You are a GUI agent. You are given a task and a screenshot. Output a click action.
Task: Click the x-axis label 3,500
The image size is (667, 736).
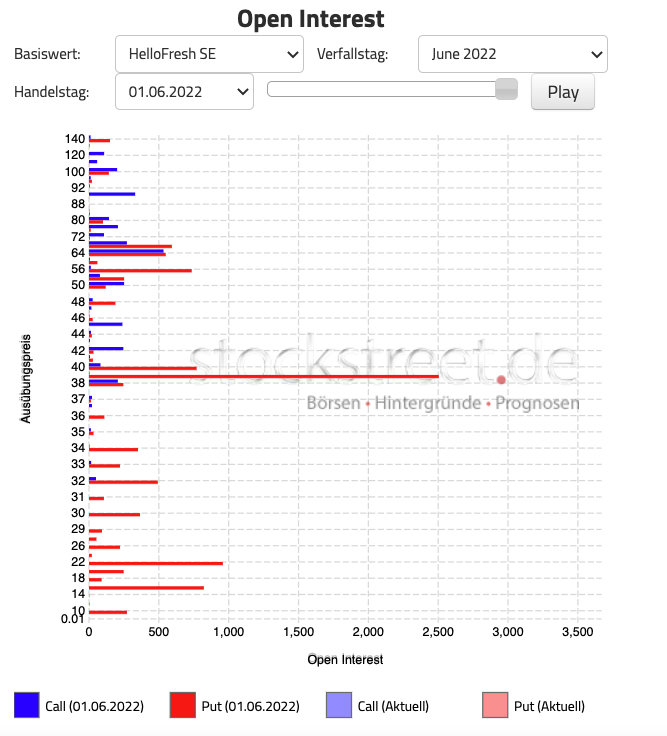click(x=578, y=632)
